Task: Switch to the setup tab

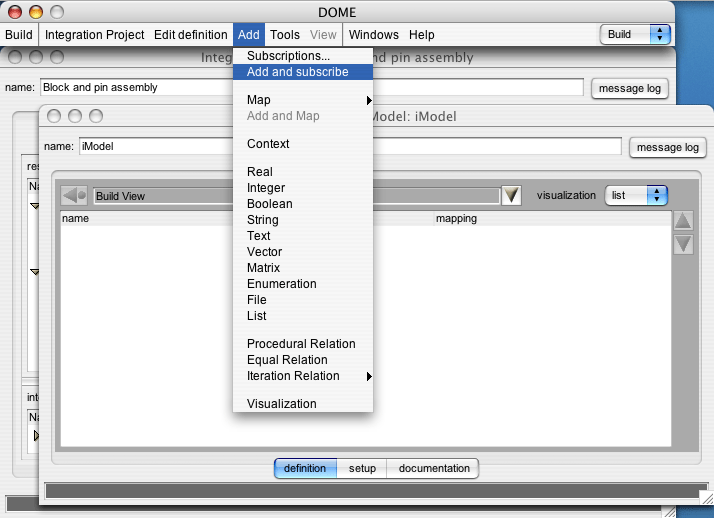Action: pyautogui.click(x=362, y=468)
